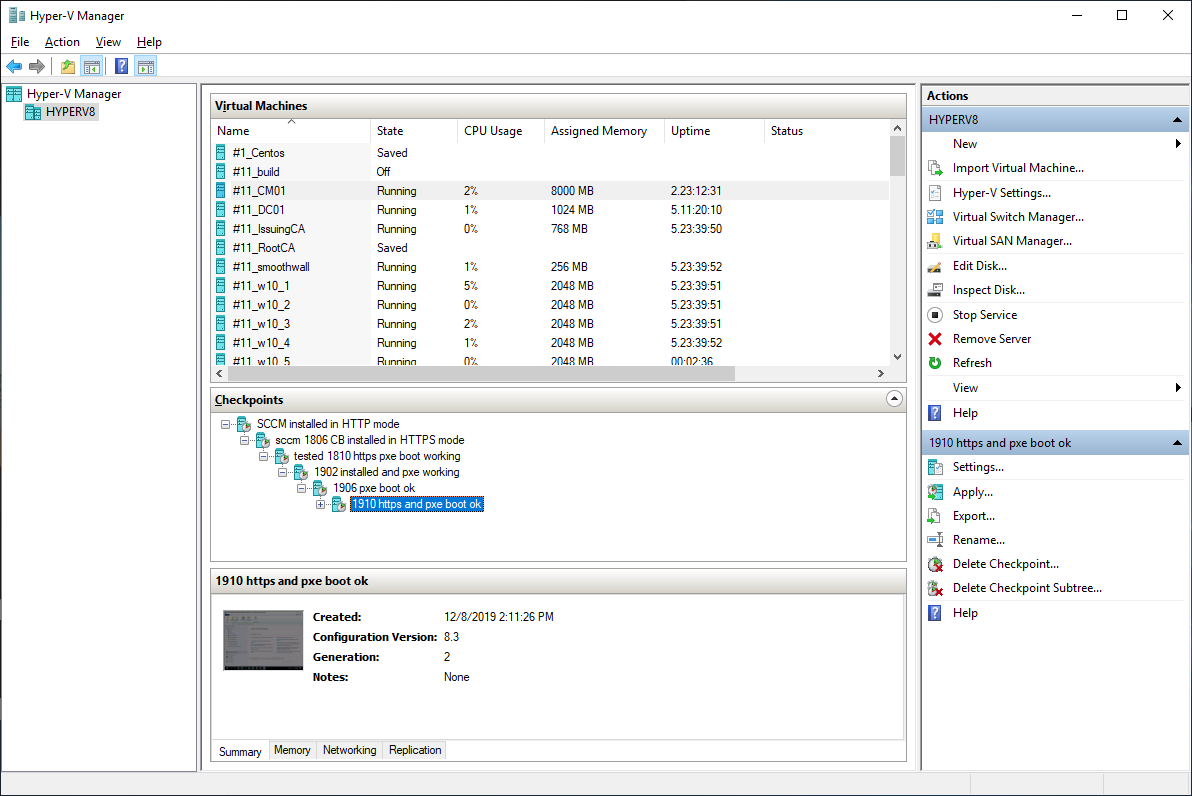Open the Action menu
This screenshot has width=1192, height=796.
(x=62, y=42)
